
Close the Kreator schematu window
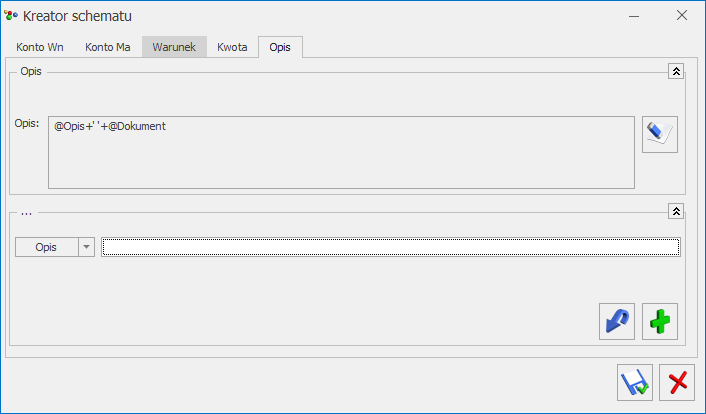682,15
